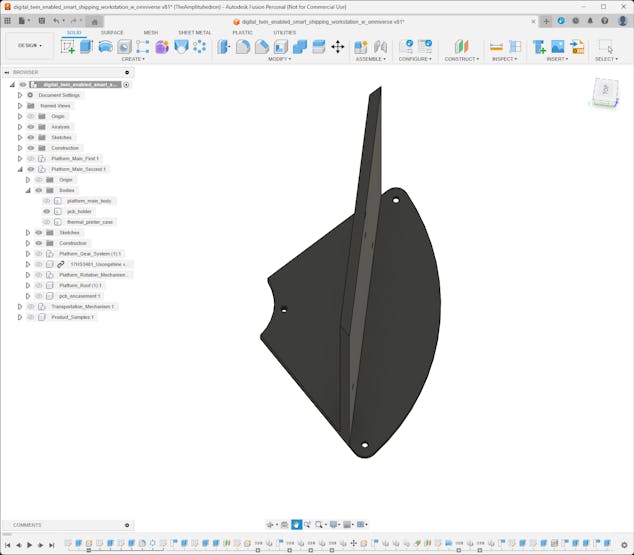Click the Create Sketch icon
This screenshot has width=634, height=555.
(x=68, y=46)
